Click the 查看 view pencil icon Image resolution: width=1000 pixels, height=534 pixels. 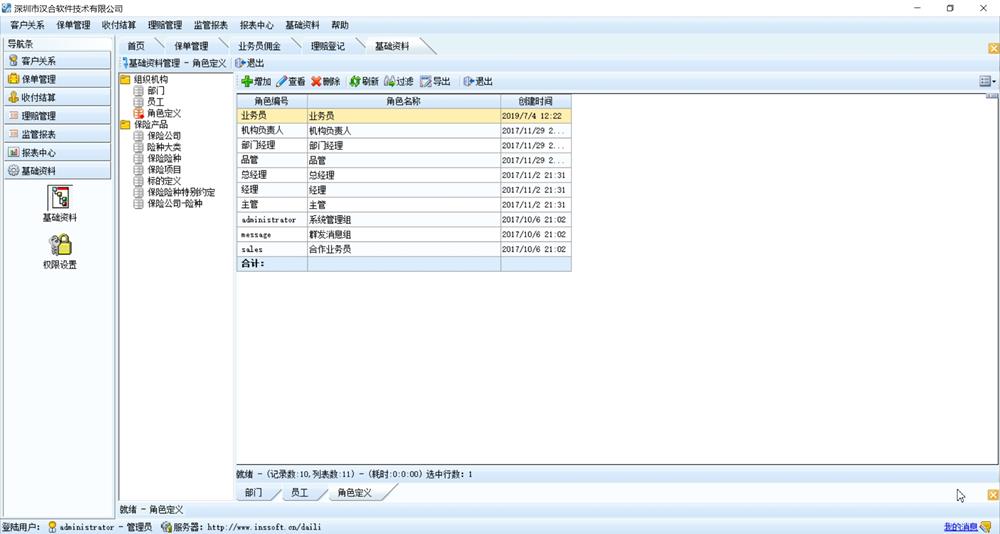[x=281, y=82]
